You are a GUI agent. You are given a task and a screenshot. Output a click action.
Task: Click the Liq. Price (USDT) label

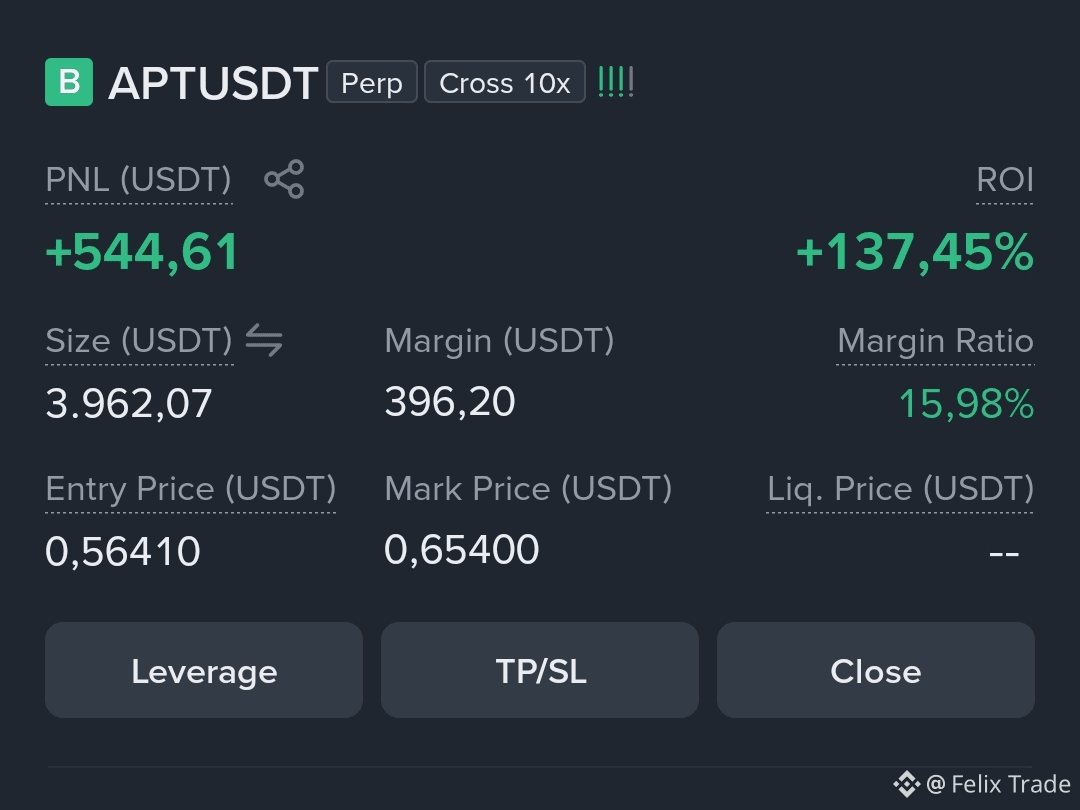[900, 489]
